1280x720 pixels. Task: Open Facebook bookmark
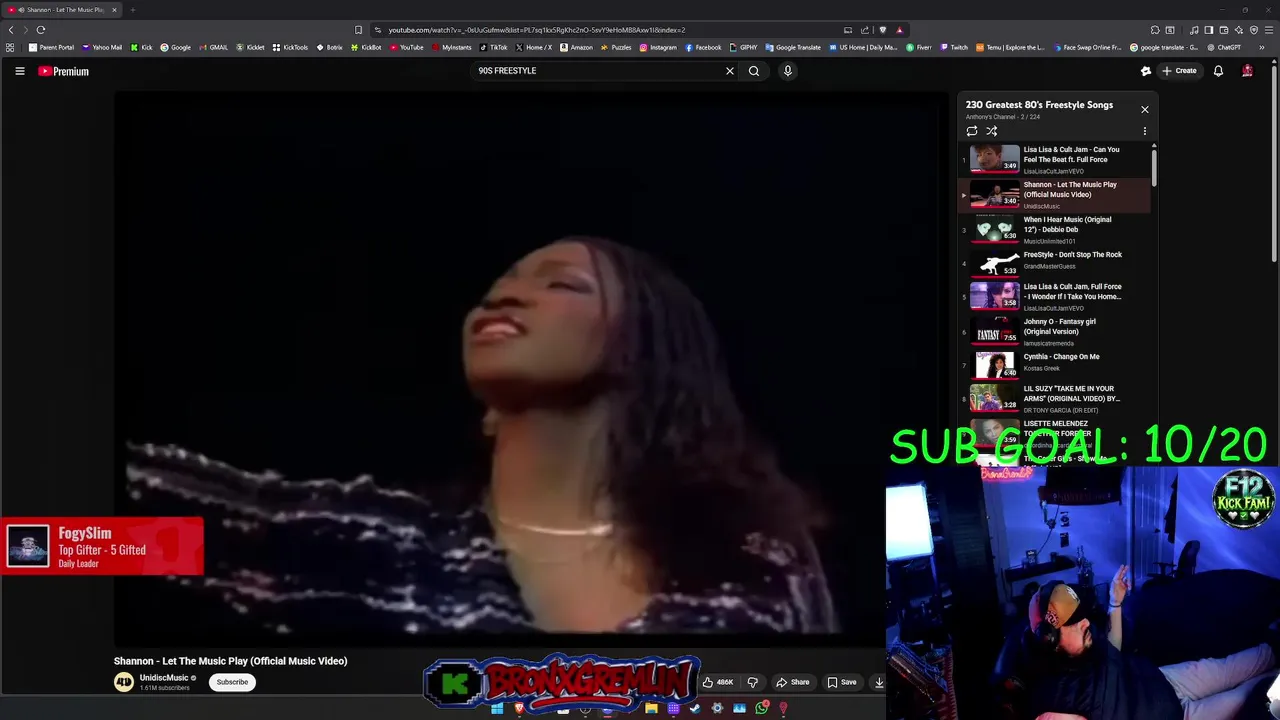point(703,47)
